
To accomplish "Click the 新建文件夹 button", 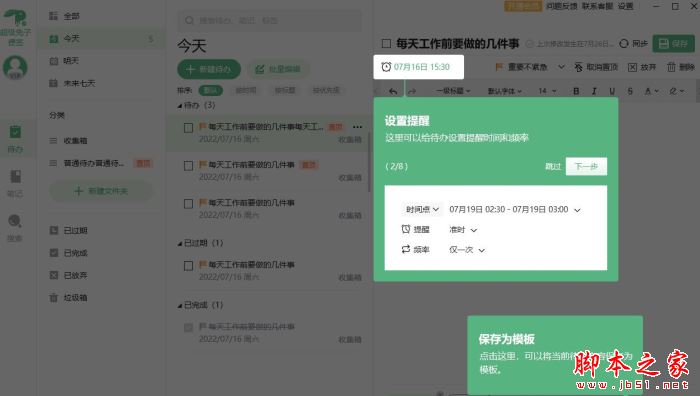I will click(x=101, y=191).
